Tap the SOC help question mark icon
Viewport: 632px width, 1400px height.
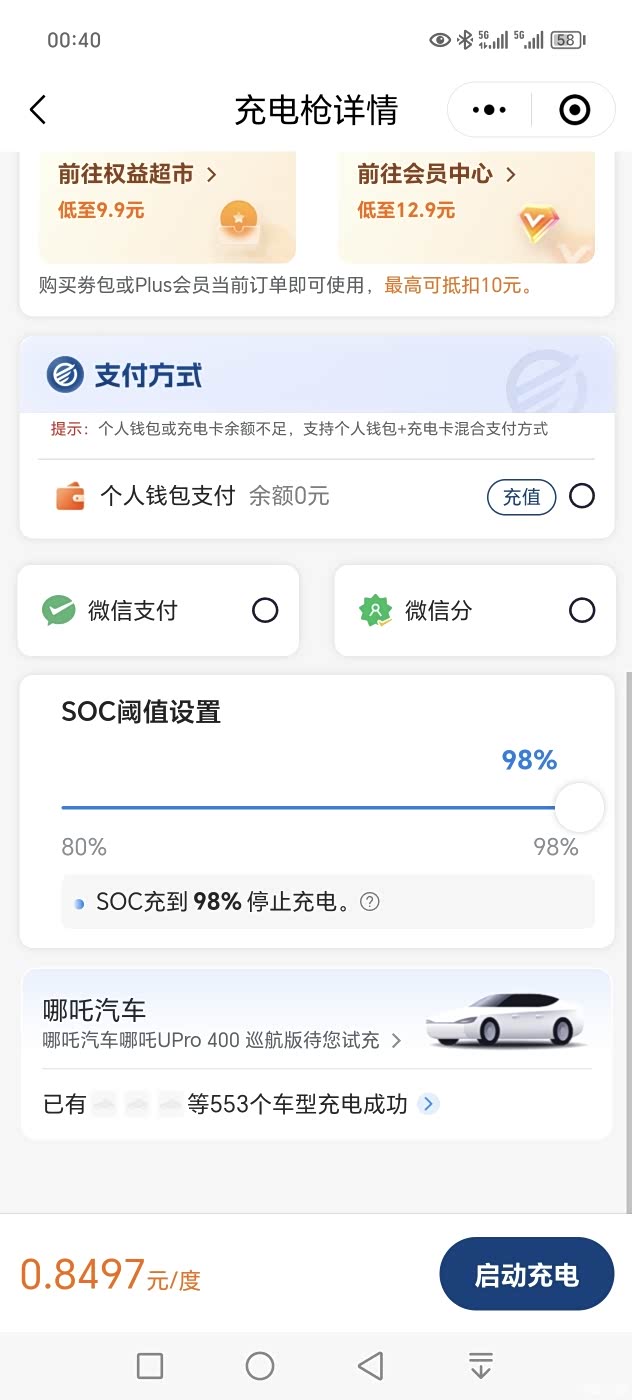370,902
